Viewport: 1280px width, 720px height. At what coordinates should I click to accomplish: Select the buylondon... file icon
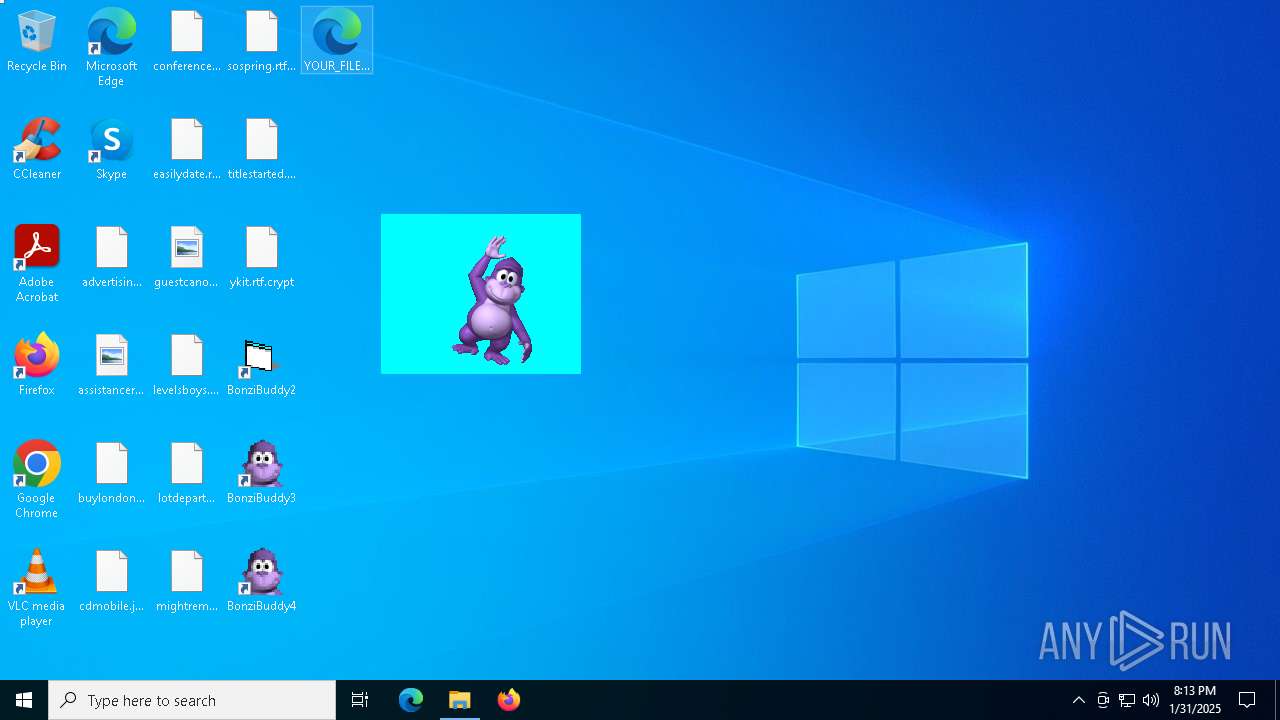coord(112,473)
